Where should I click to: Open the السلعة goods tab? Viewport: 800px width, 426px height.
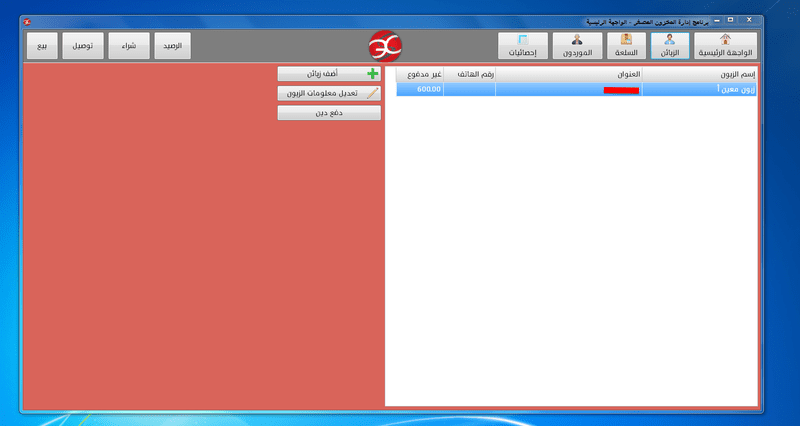626,46
